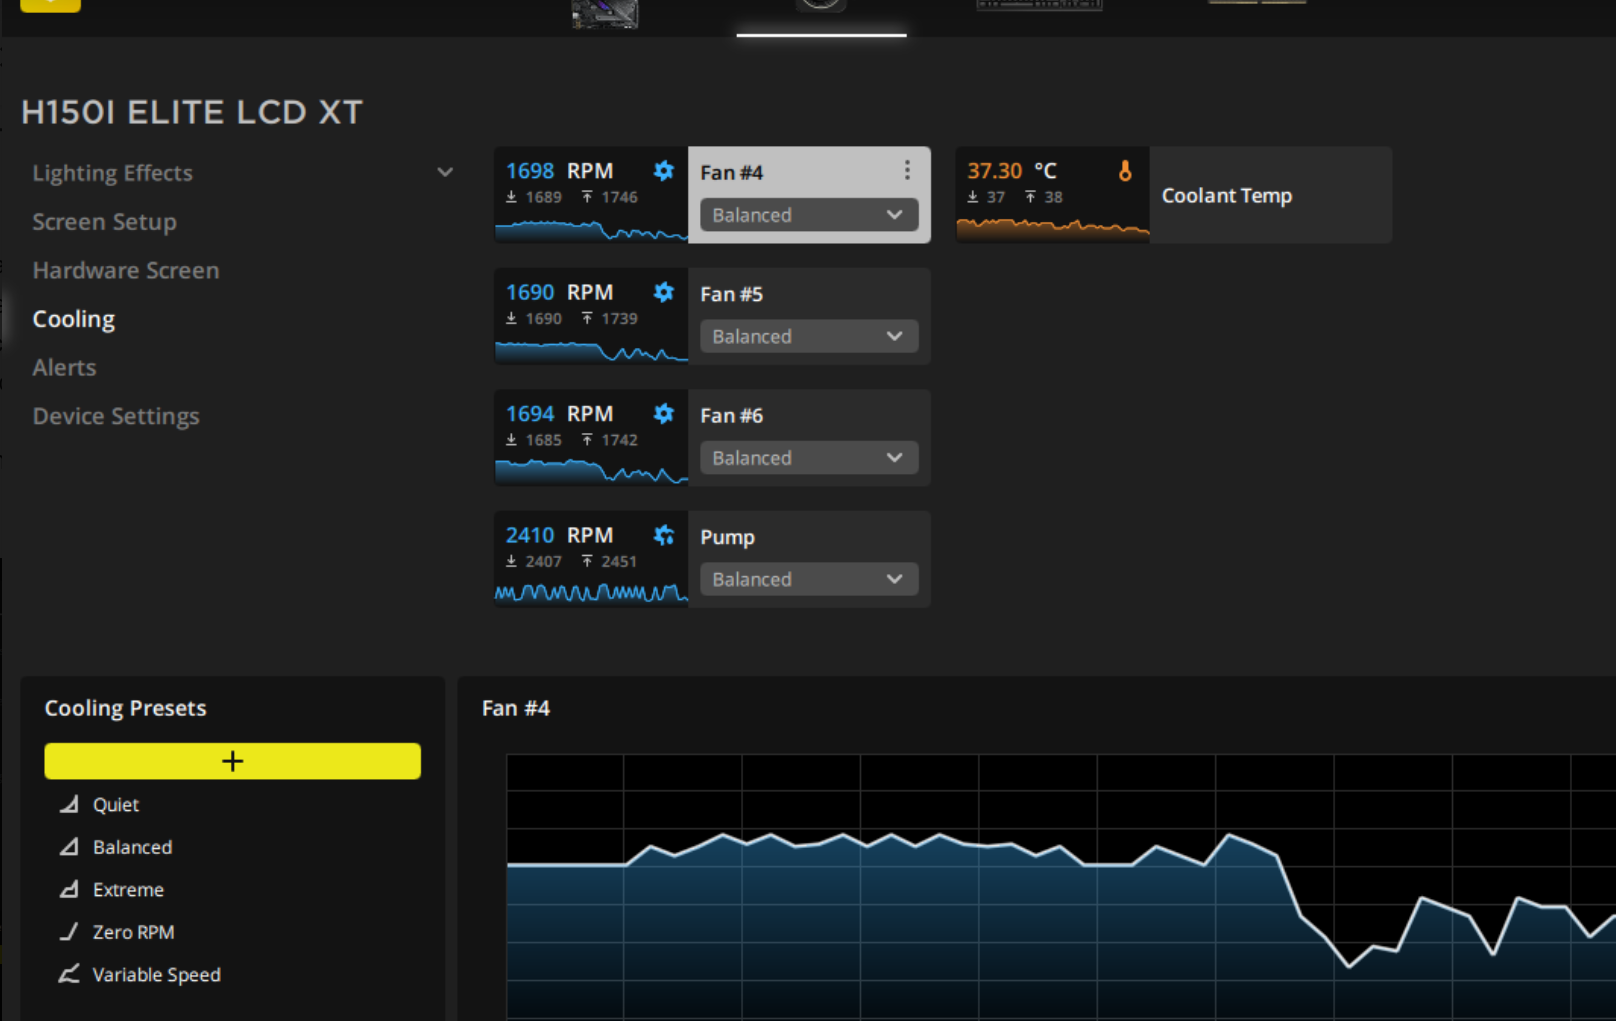Open the gear settings for Fan #5

pyautogui.click(x=663, y=292)
